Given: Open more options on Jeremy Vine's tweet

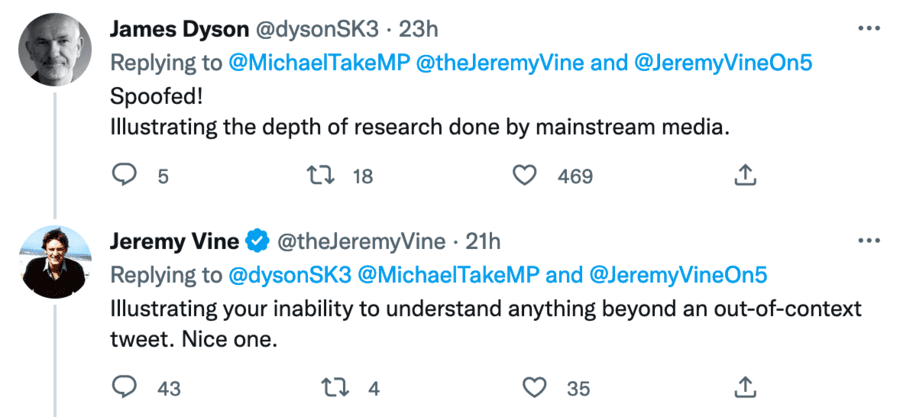Looking at the screenshot, I should click(869, 241).
